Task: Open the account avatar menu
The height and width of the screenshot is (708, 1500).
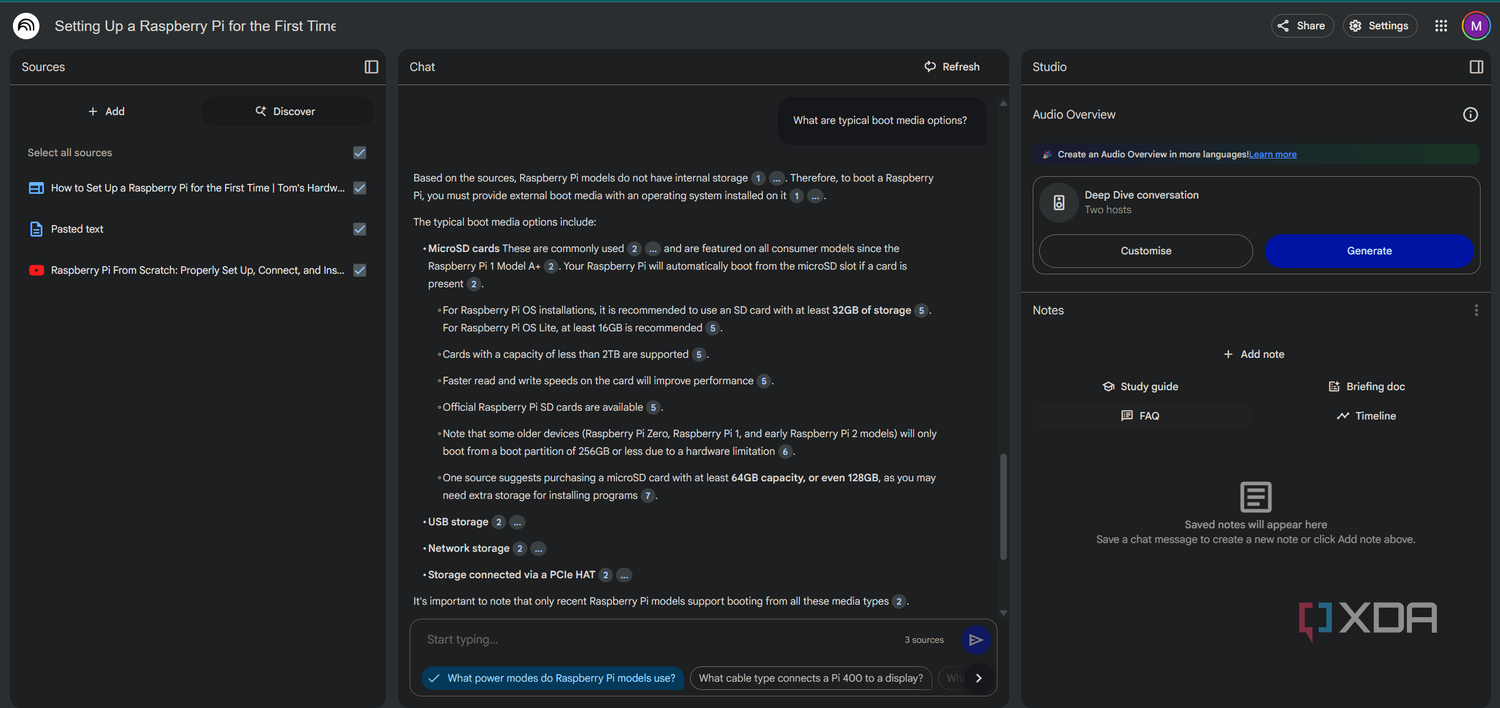Action: click(x=1476, y=26)
